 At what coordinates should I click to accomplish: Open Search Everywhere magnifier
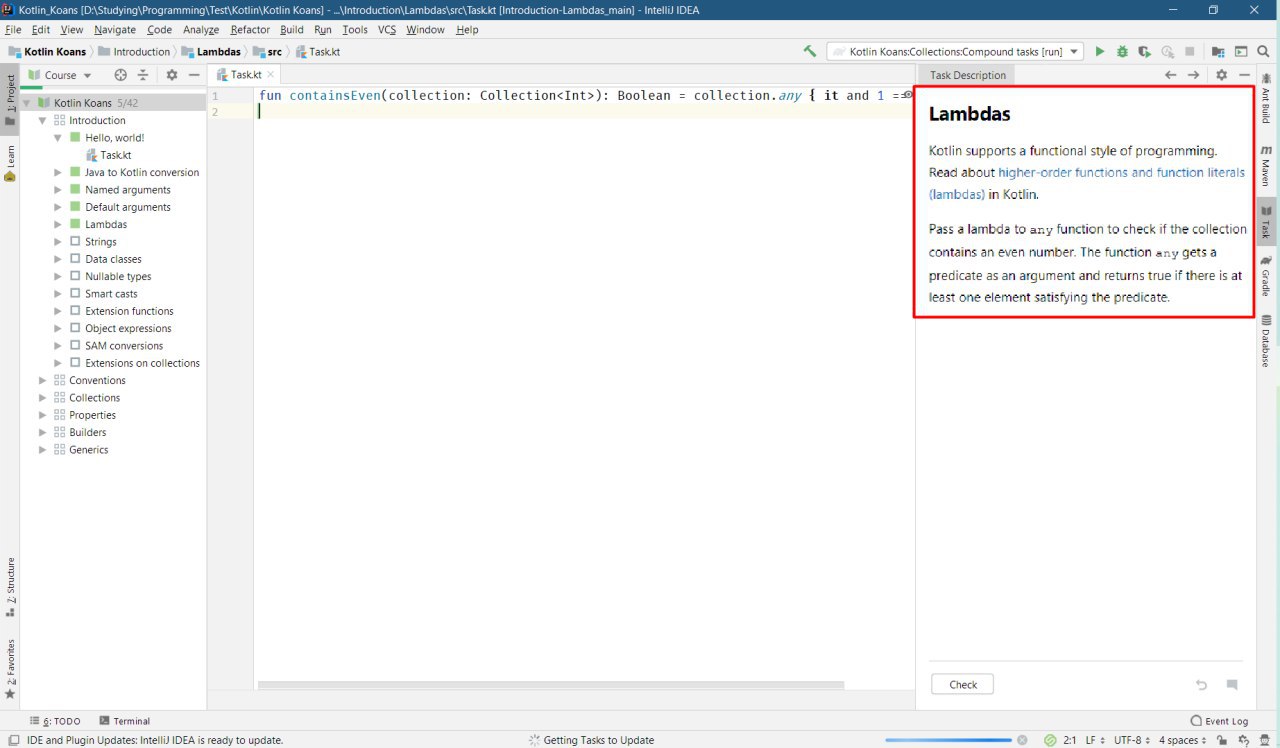click(x=1264, y=51)
